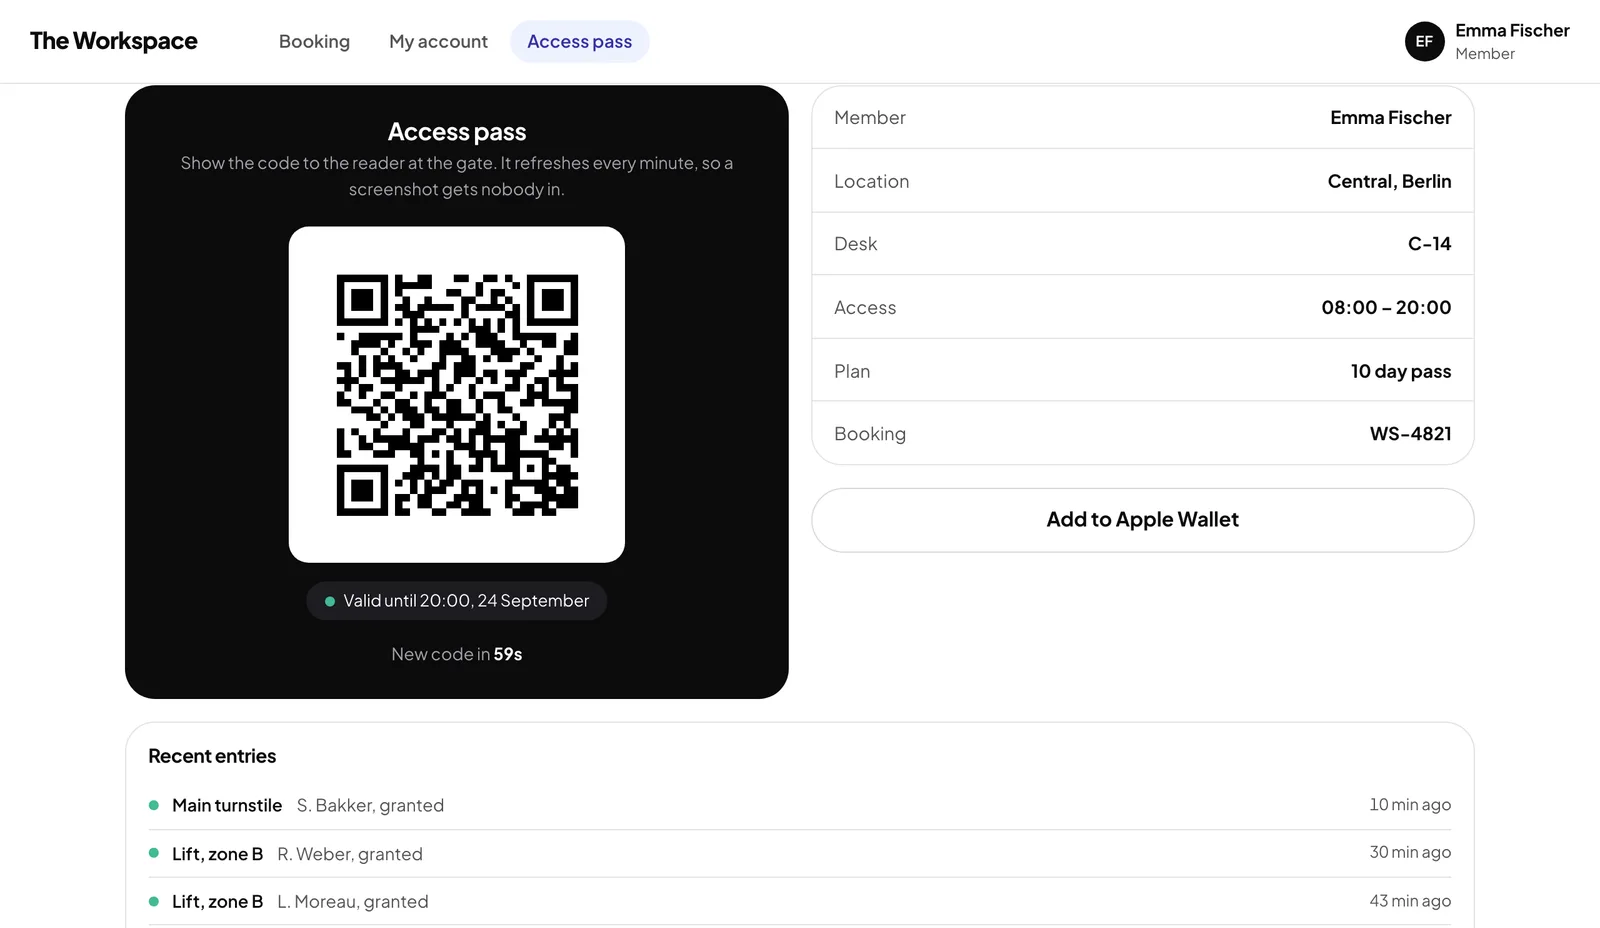Click the Desk field label
This screenshot has width=1600, height=928.
(x=855, y=244)
